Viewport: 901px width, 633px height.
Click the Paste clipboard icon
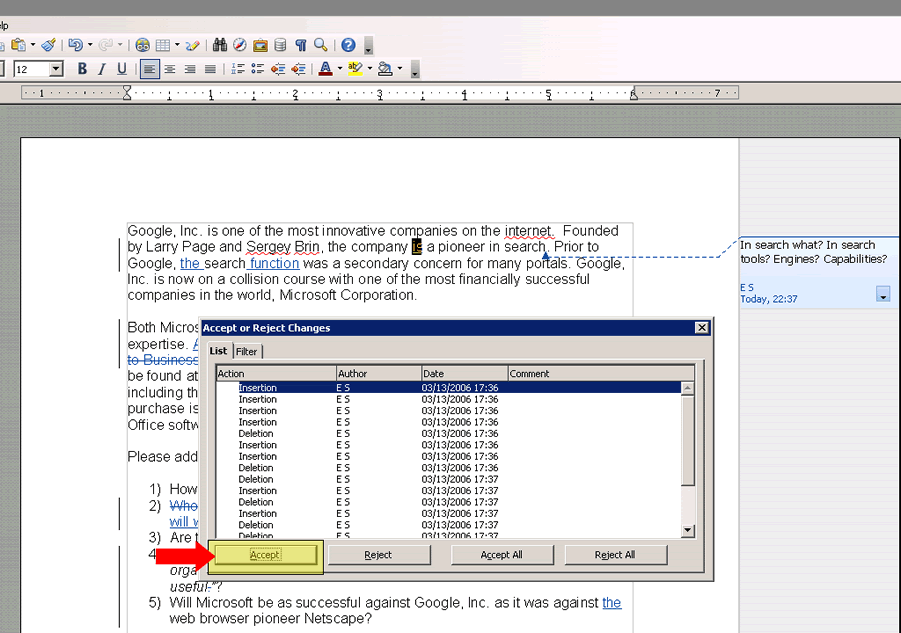point(18,45)
